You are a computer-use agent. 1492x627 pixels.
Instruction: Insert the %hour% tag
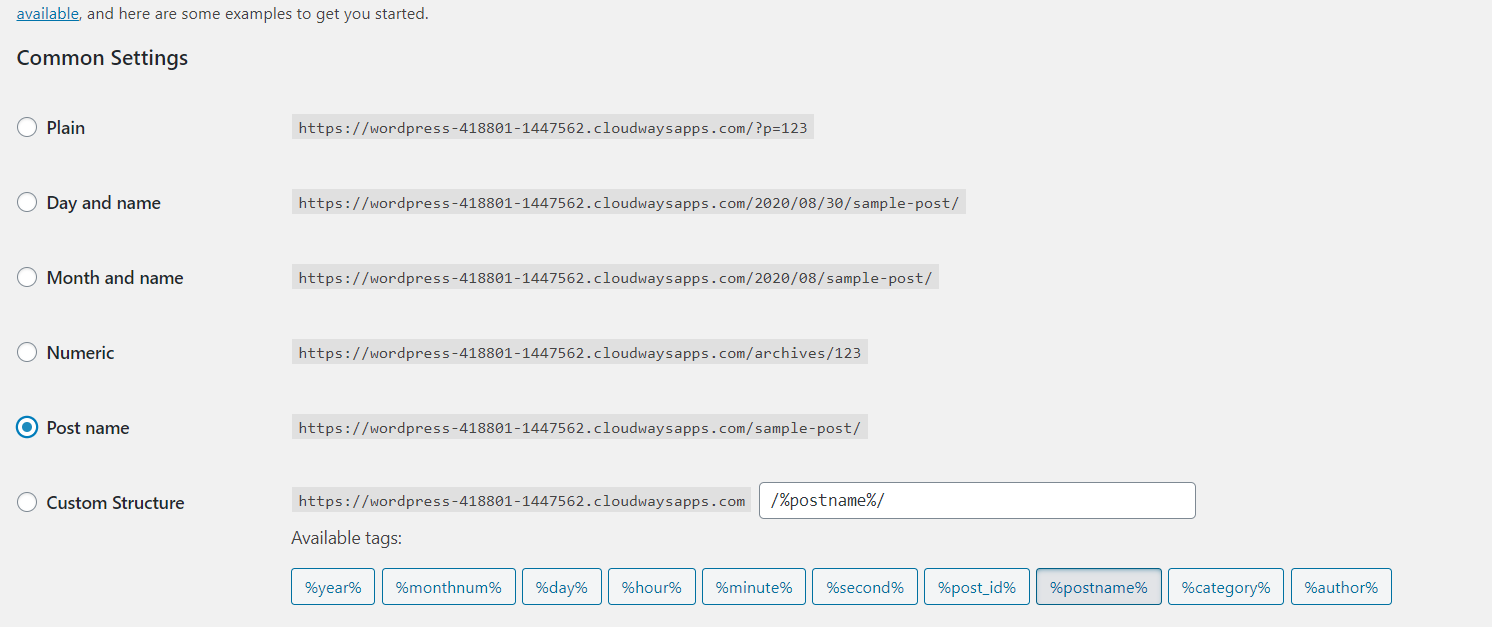(651, 587)
